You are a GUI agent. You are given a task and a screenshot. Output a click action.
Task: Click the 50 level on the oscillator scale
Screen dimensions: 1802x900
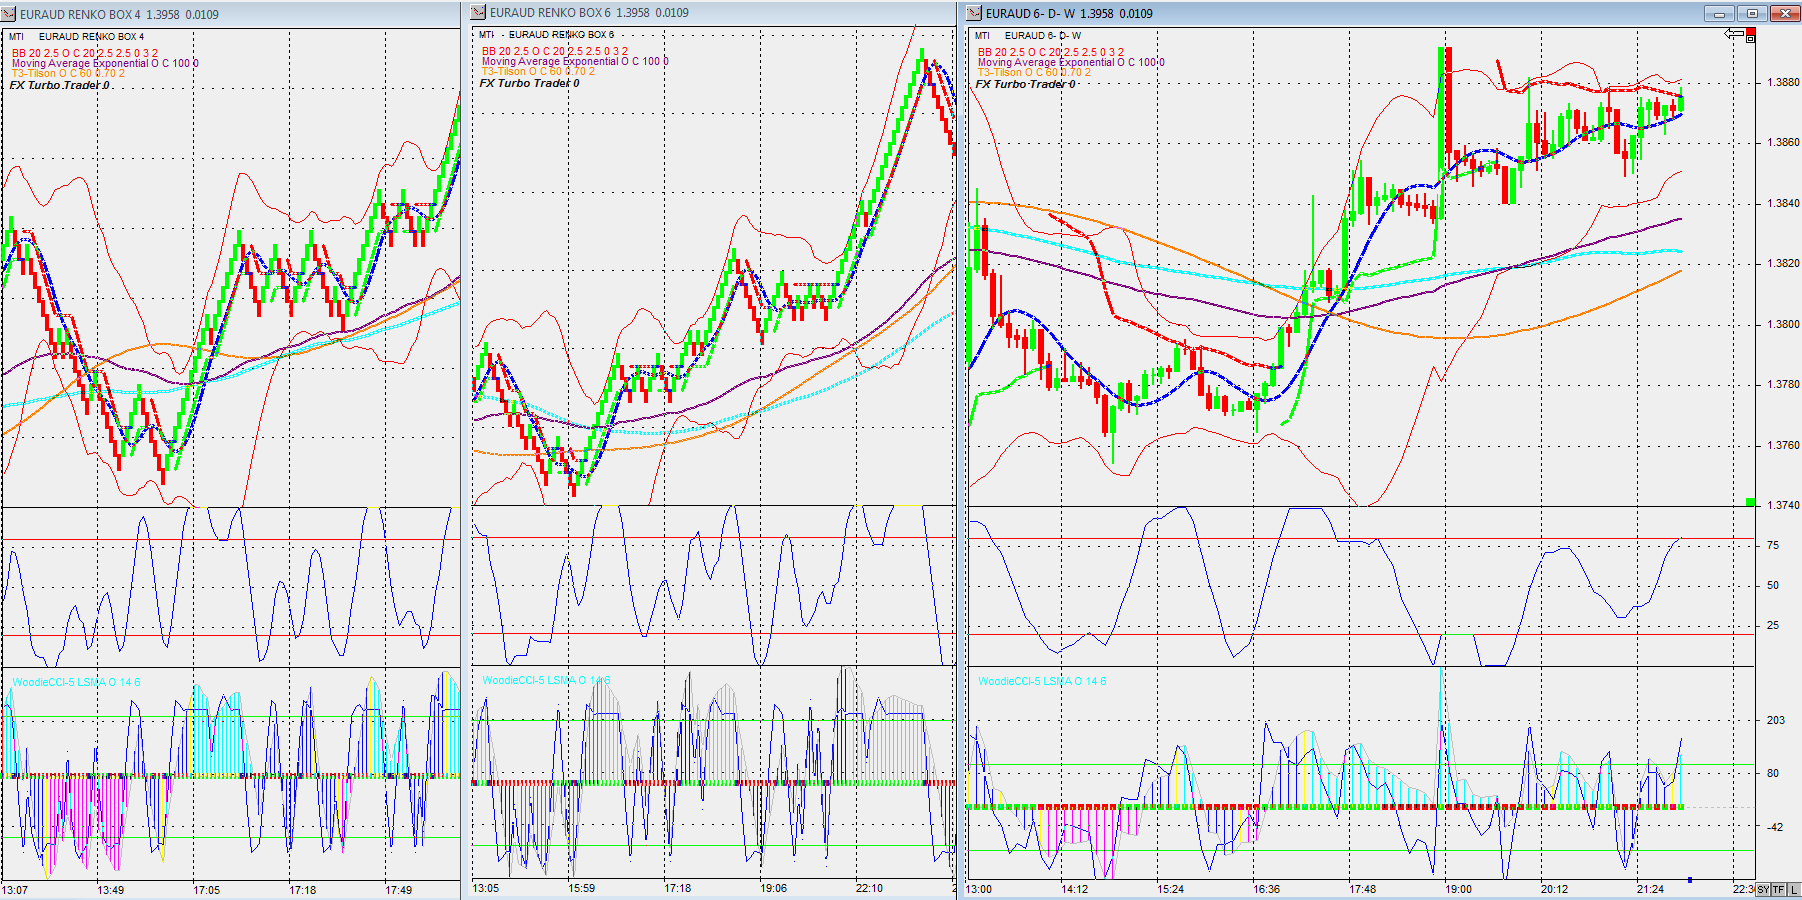[x=1773, y=585]
